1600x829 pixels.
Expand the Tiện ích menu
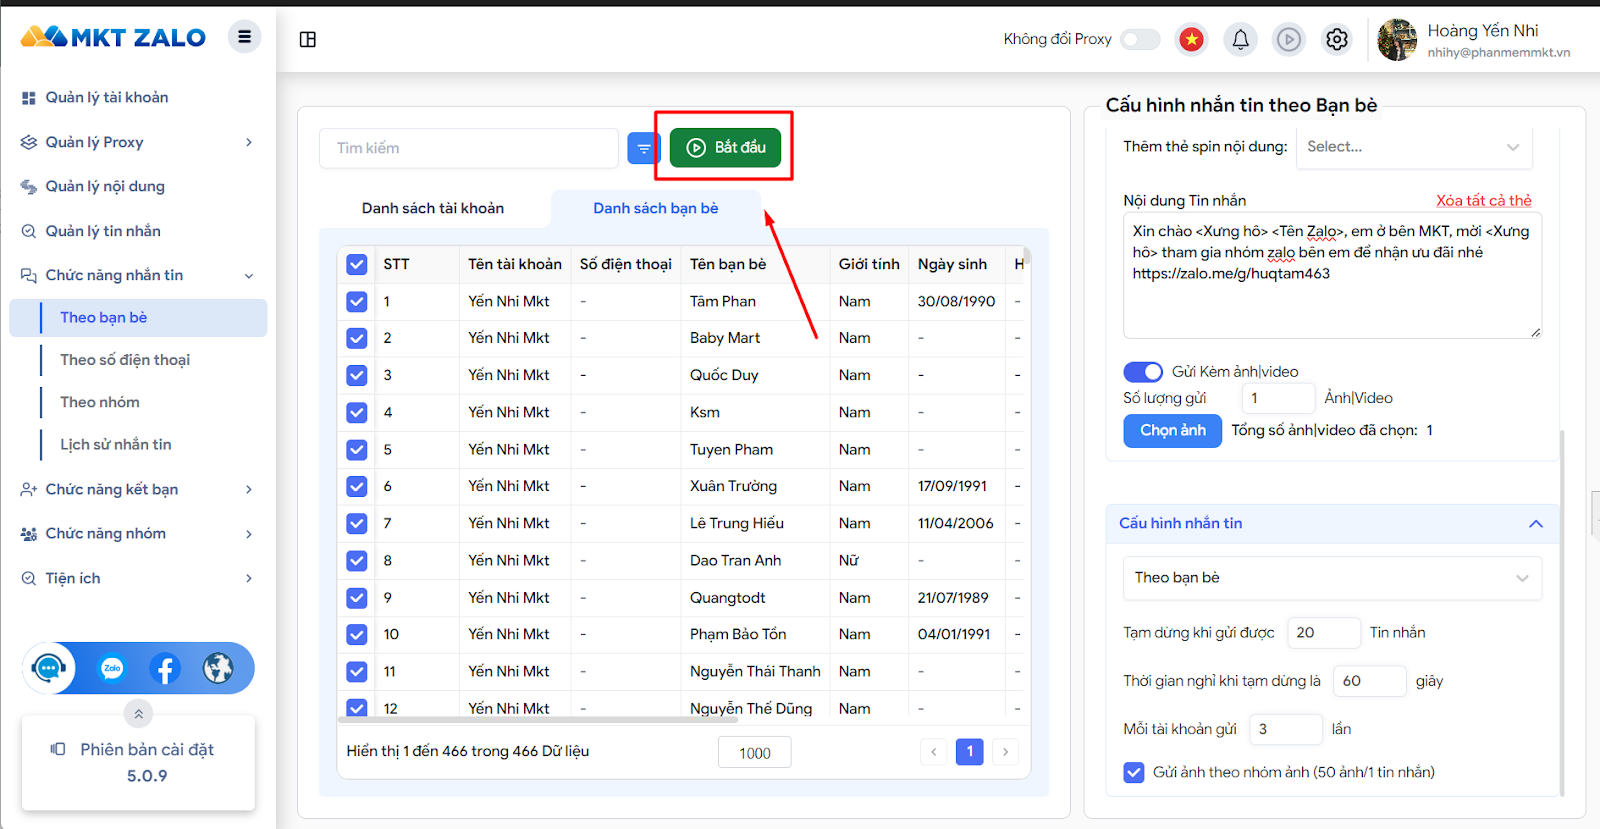(x=138, y=578)
